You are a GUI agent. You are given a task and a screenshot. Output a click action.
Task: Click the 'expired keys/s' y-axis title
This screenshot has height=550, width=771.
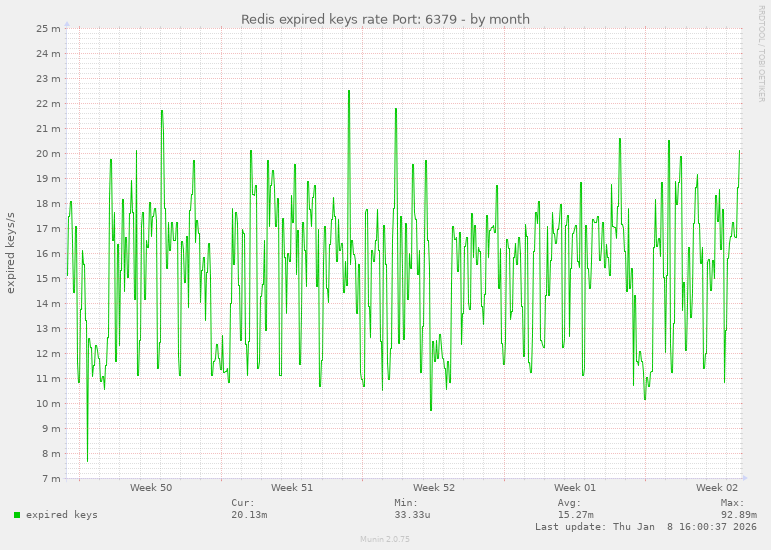pos(10,253)
